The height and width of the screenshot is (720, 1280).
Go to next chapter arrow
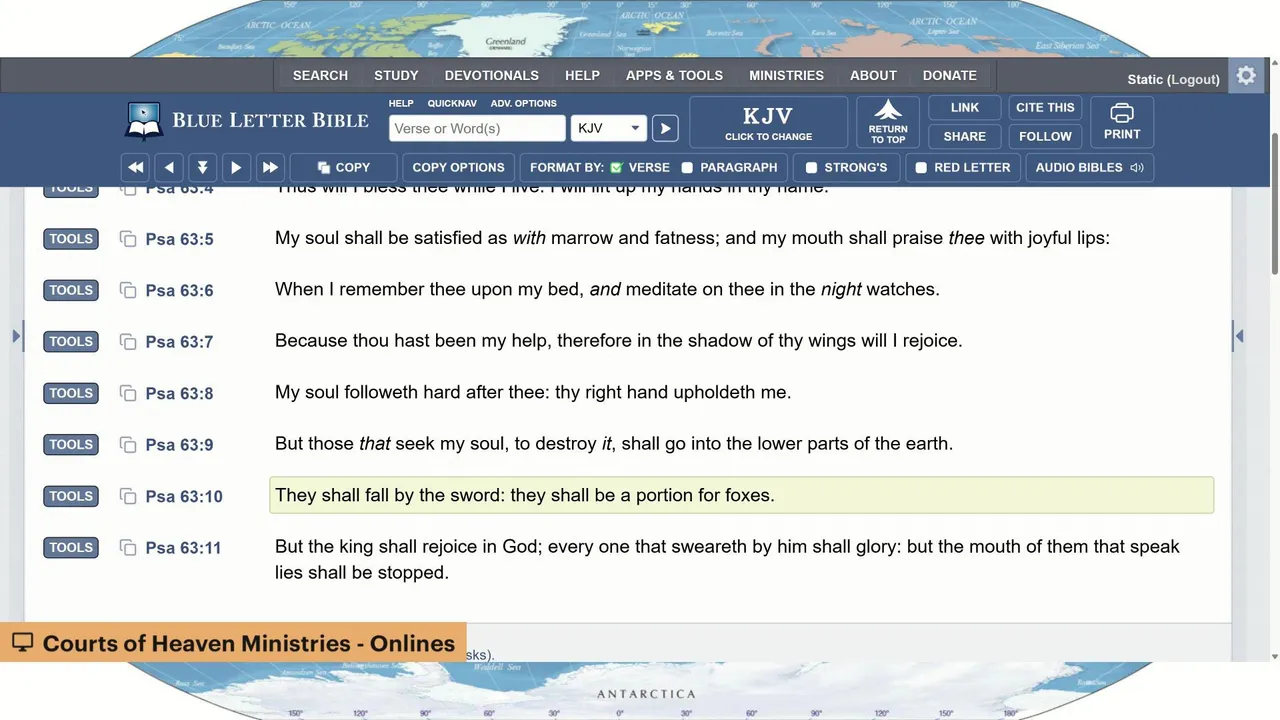coord(236,167)
